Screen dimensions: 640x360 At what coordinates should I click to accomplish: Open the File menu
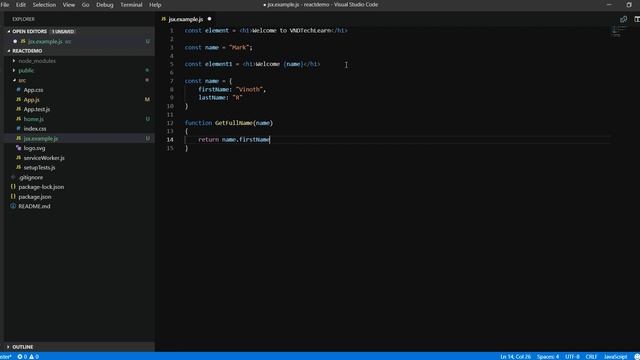click(x=5, y=5)
